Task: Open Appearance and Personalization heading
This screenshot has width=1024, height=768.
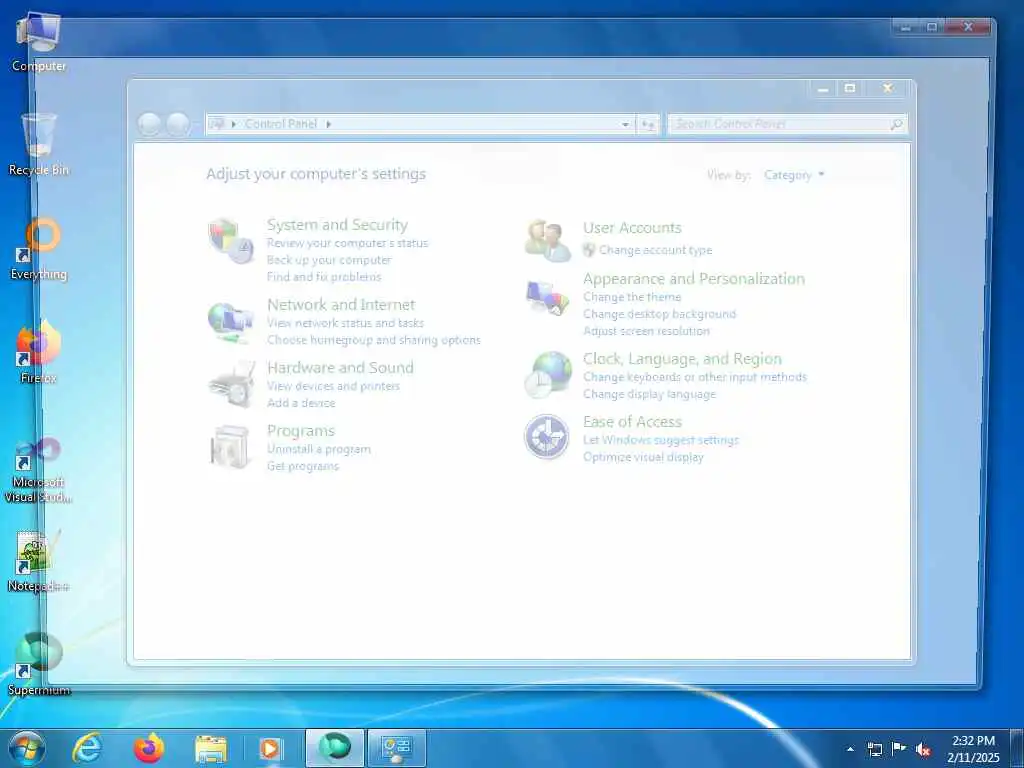Action: pos(694,279)
